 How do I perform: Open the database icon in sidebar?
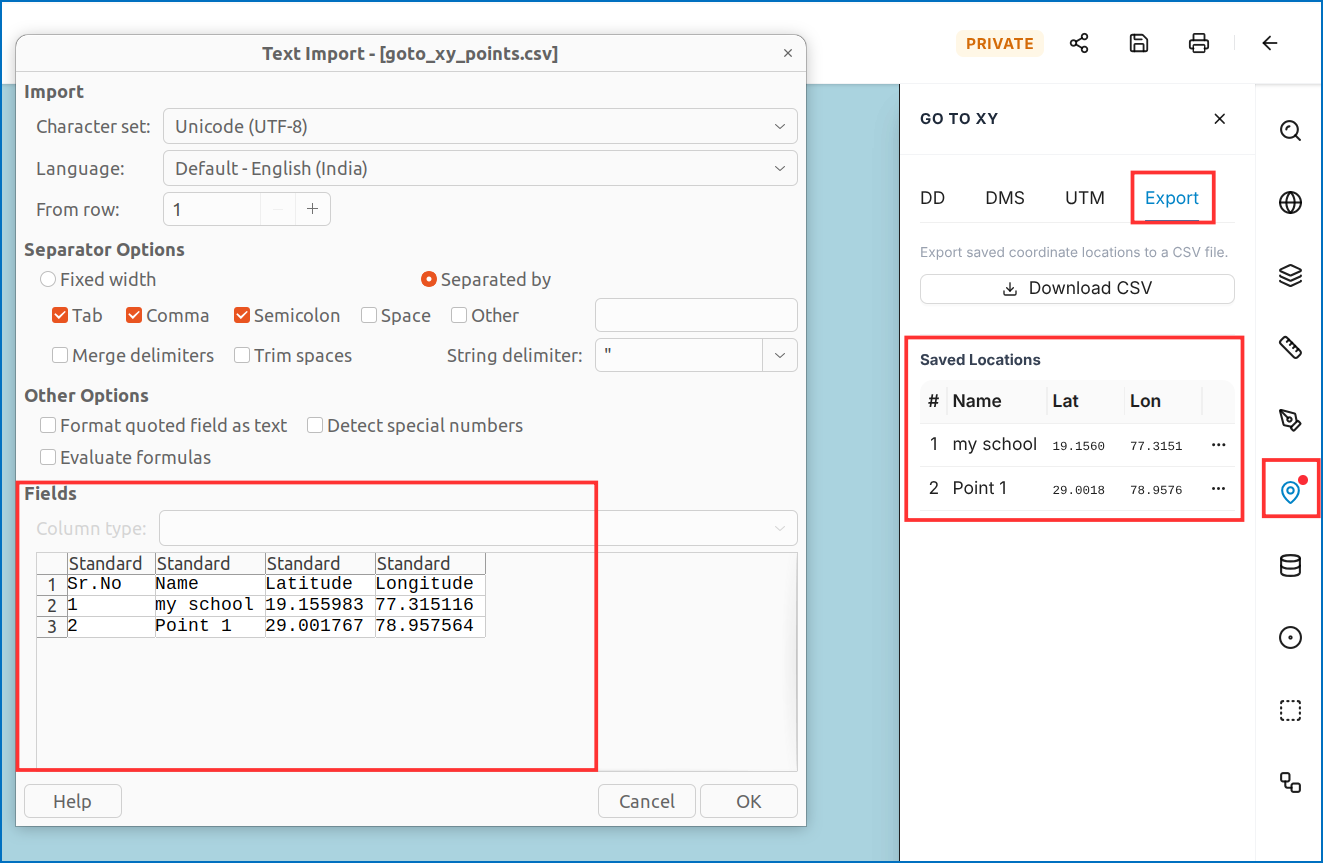pyautogui.click(x=1291, y=565)
